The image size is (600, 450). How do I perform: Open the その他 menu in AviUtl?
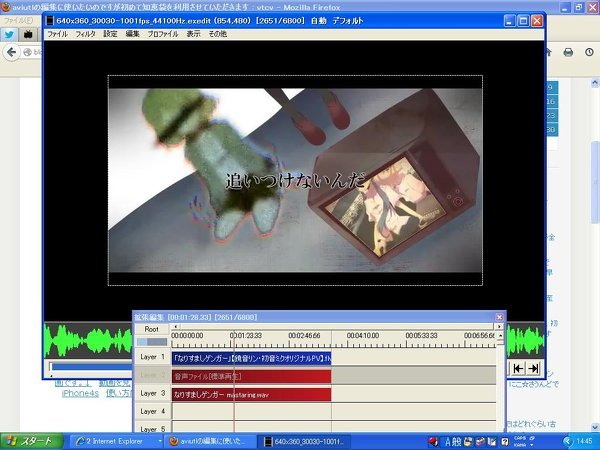click(218, 34)
